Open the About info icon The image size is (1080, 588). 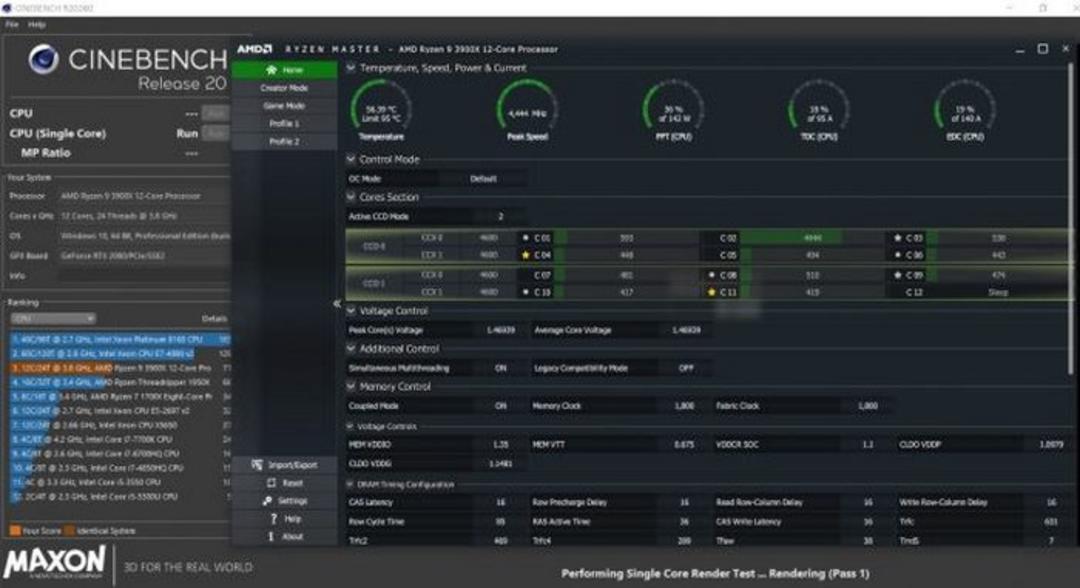(271, 536)
